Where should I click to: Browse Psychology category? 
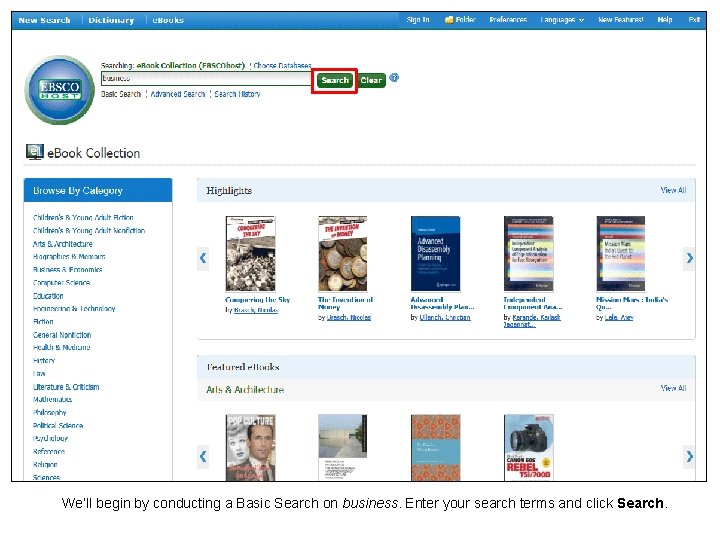click(x=50, y=439)
